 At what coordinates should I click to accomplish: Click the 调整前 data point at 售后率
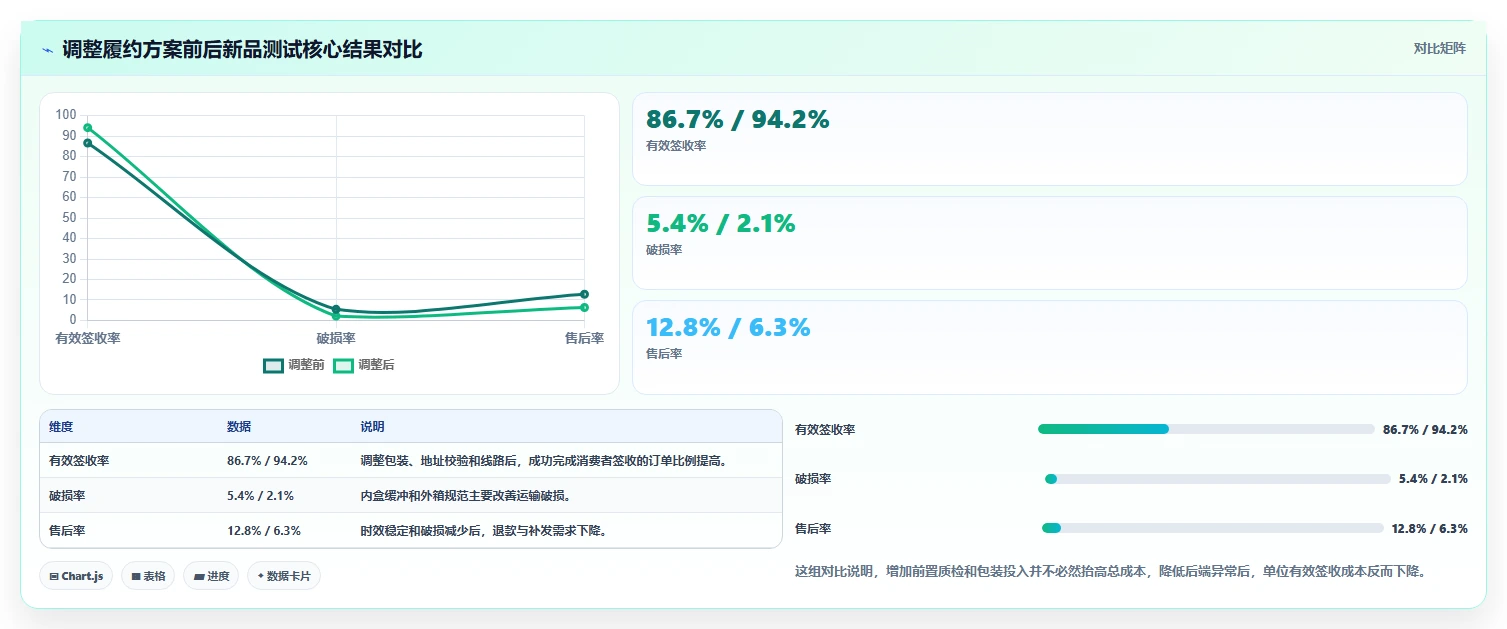tap(584, 294)
